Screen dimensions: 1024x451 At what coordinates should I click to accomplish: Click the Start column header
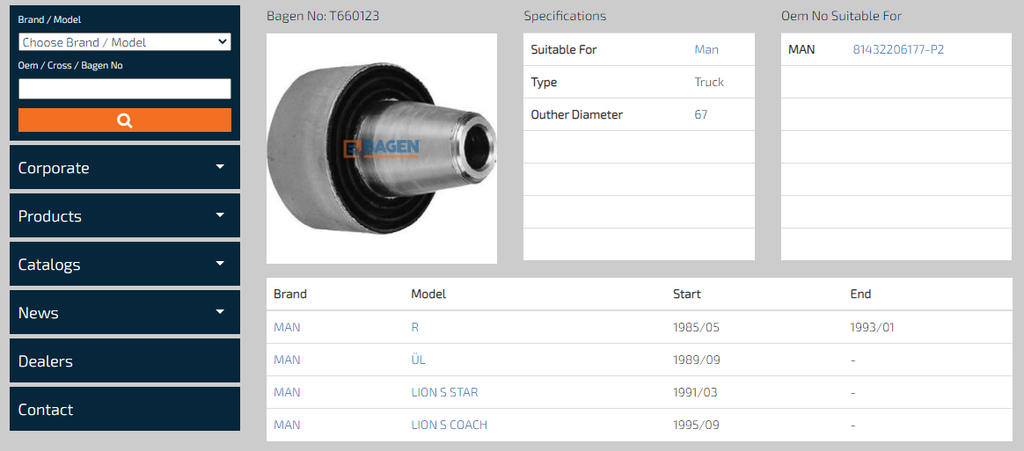tap(687, 294)
